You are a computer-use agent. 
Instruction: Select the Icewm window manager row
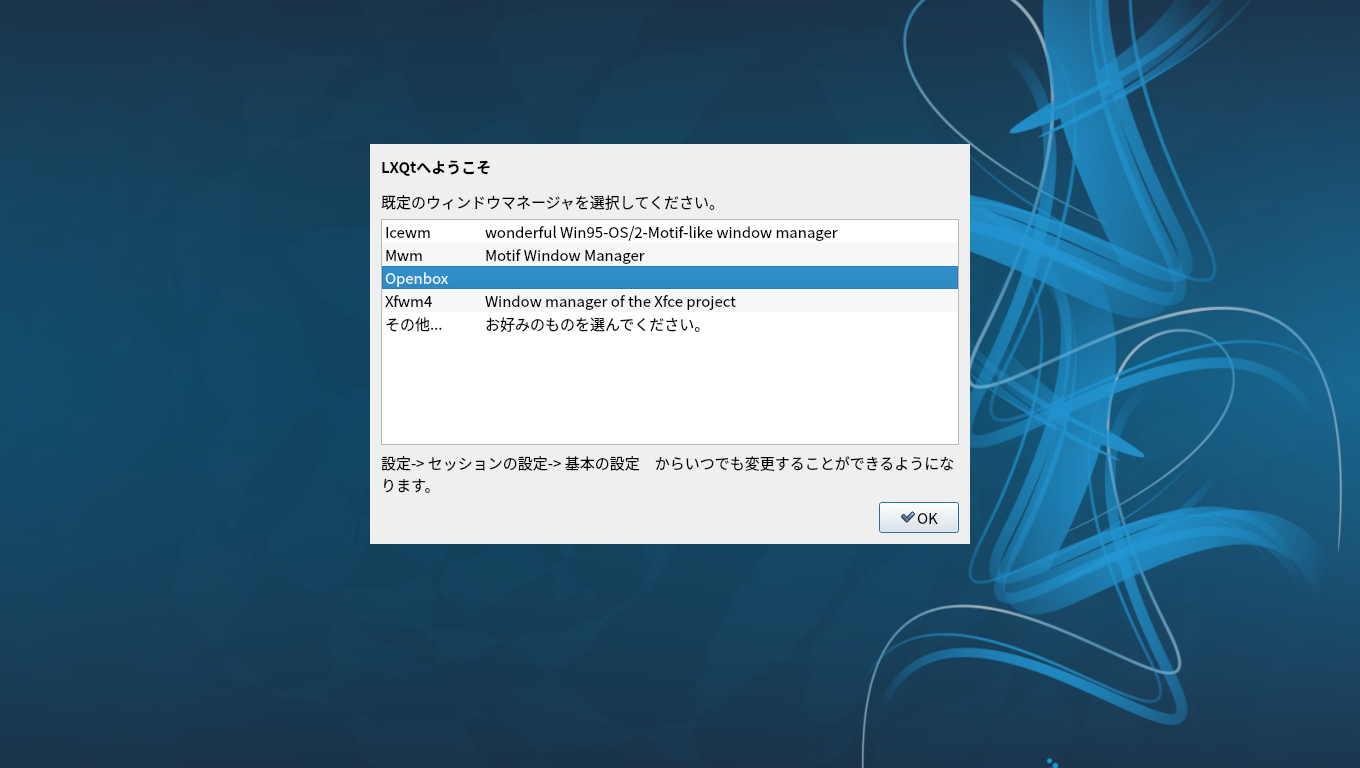tap(670, 232)
